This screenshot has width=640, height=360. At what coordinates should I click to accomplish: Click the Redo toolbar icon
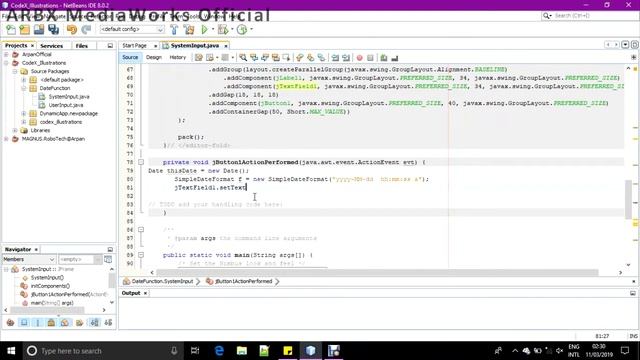[x=86, y=29]
